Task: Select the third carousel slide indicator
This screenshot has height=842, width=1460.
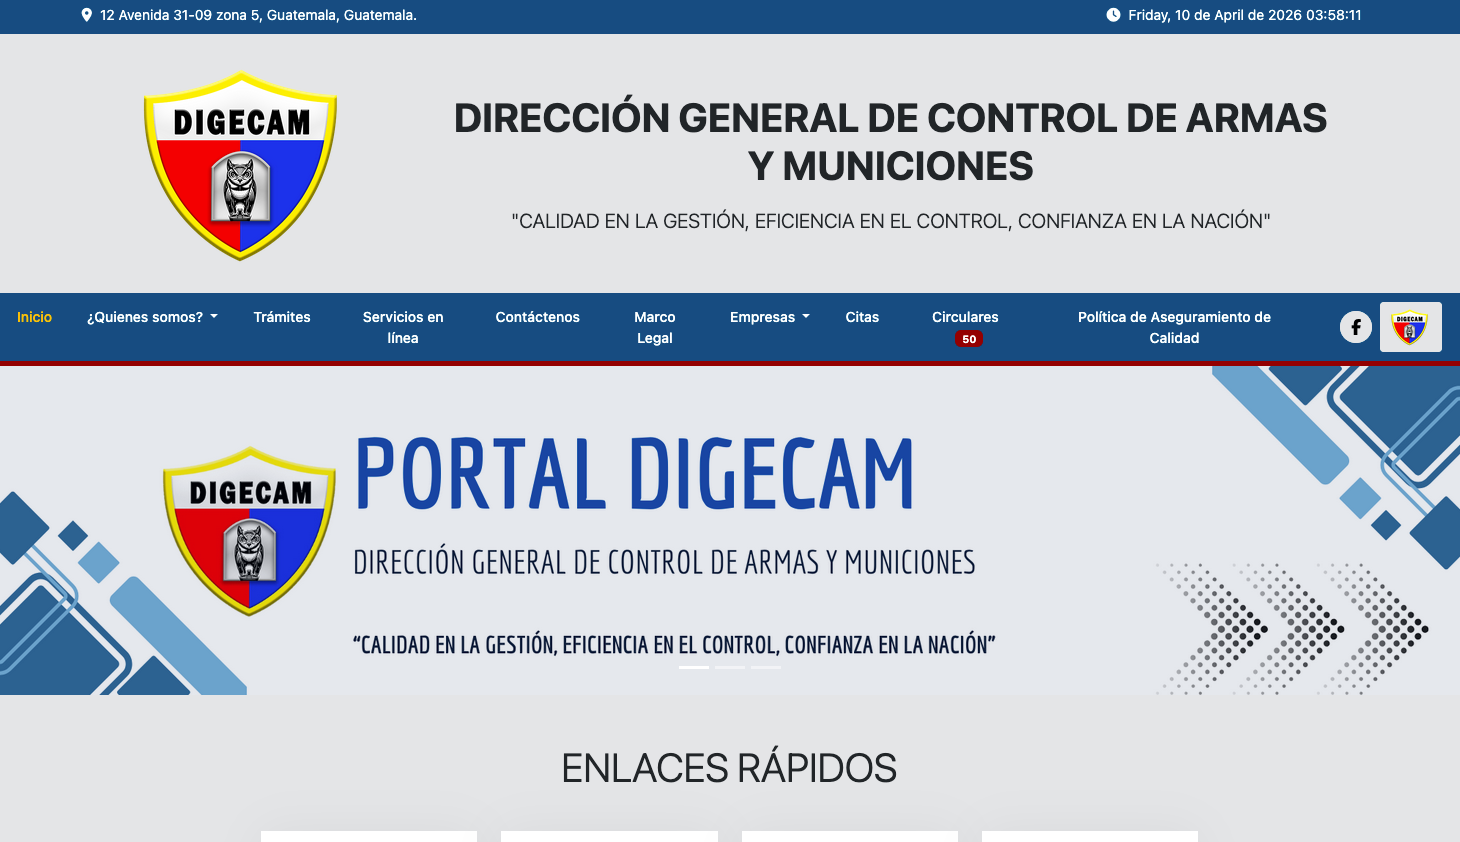Action: pos(766,667)
